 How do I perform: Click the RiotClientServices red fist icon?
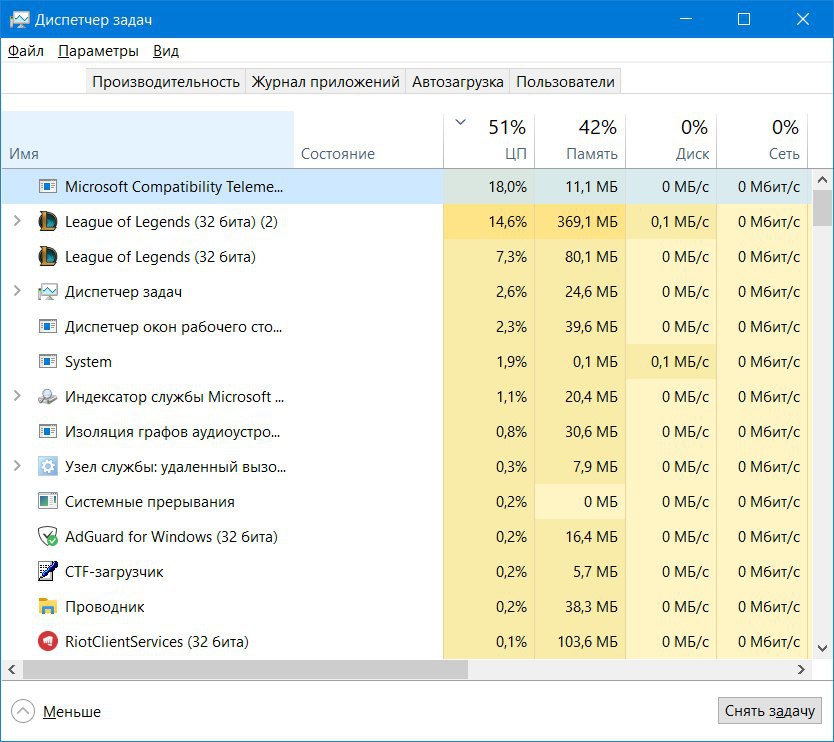(48, 641)
